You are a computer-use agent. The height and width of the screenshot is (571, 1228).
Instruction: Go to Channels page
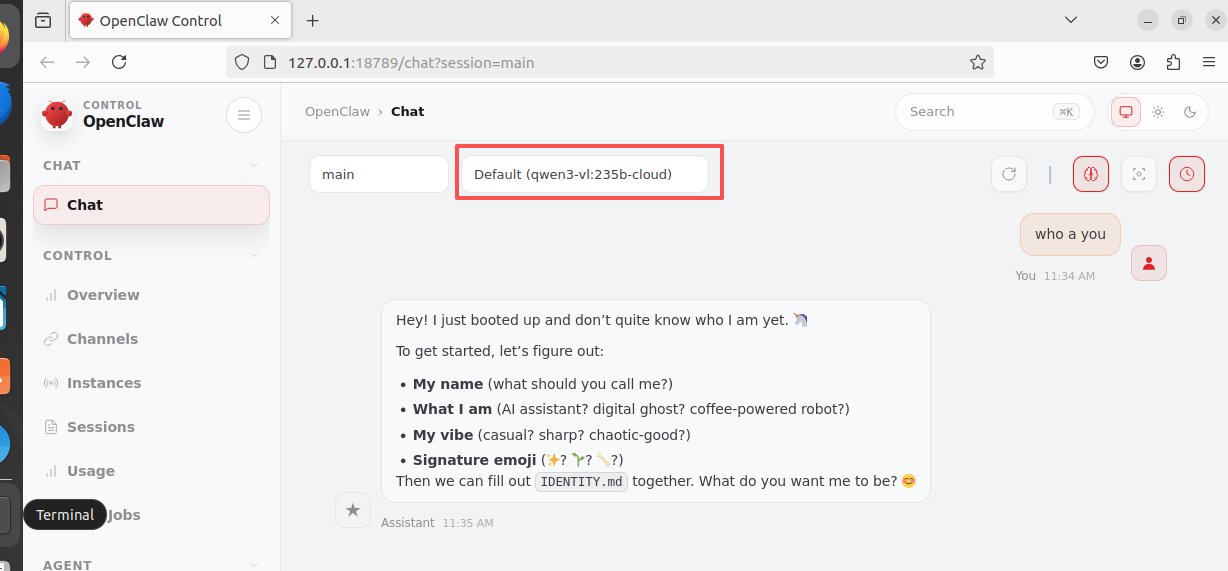(x=102, y=339)
